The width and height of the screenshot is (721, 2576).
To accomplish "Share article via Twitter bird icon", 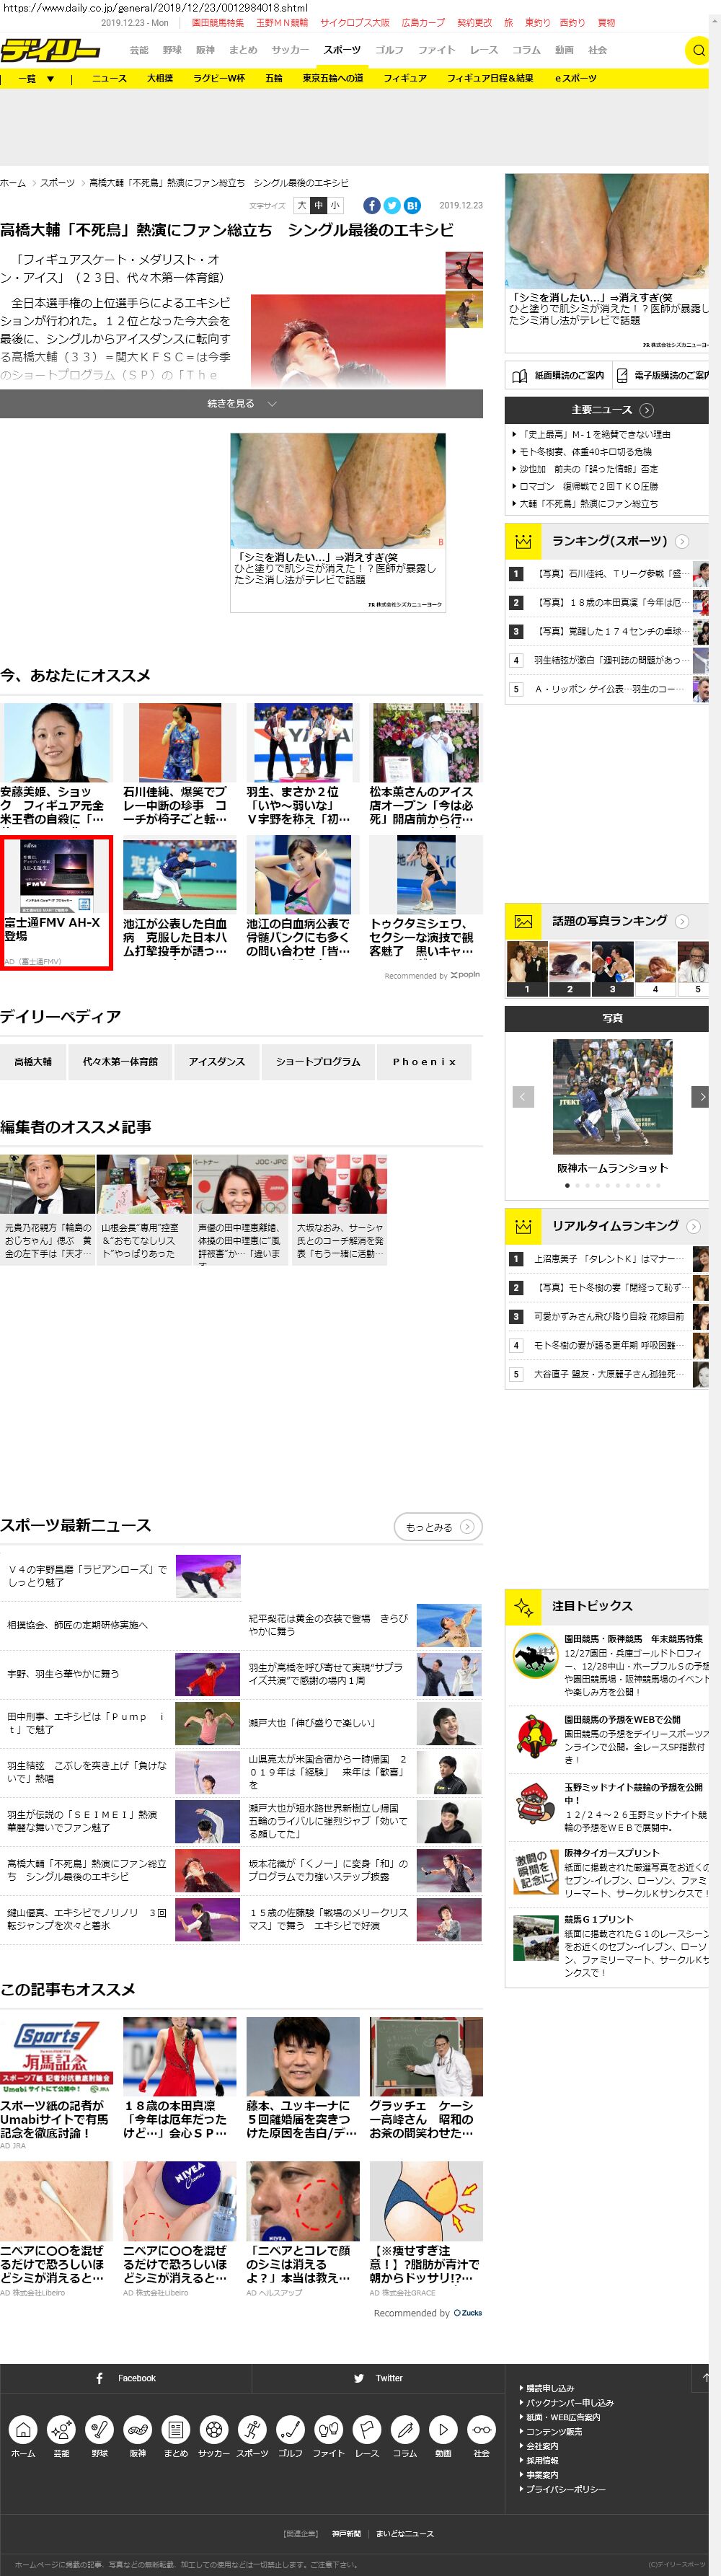I will coord(392,205).
